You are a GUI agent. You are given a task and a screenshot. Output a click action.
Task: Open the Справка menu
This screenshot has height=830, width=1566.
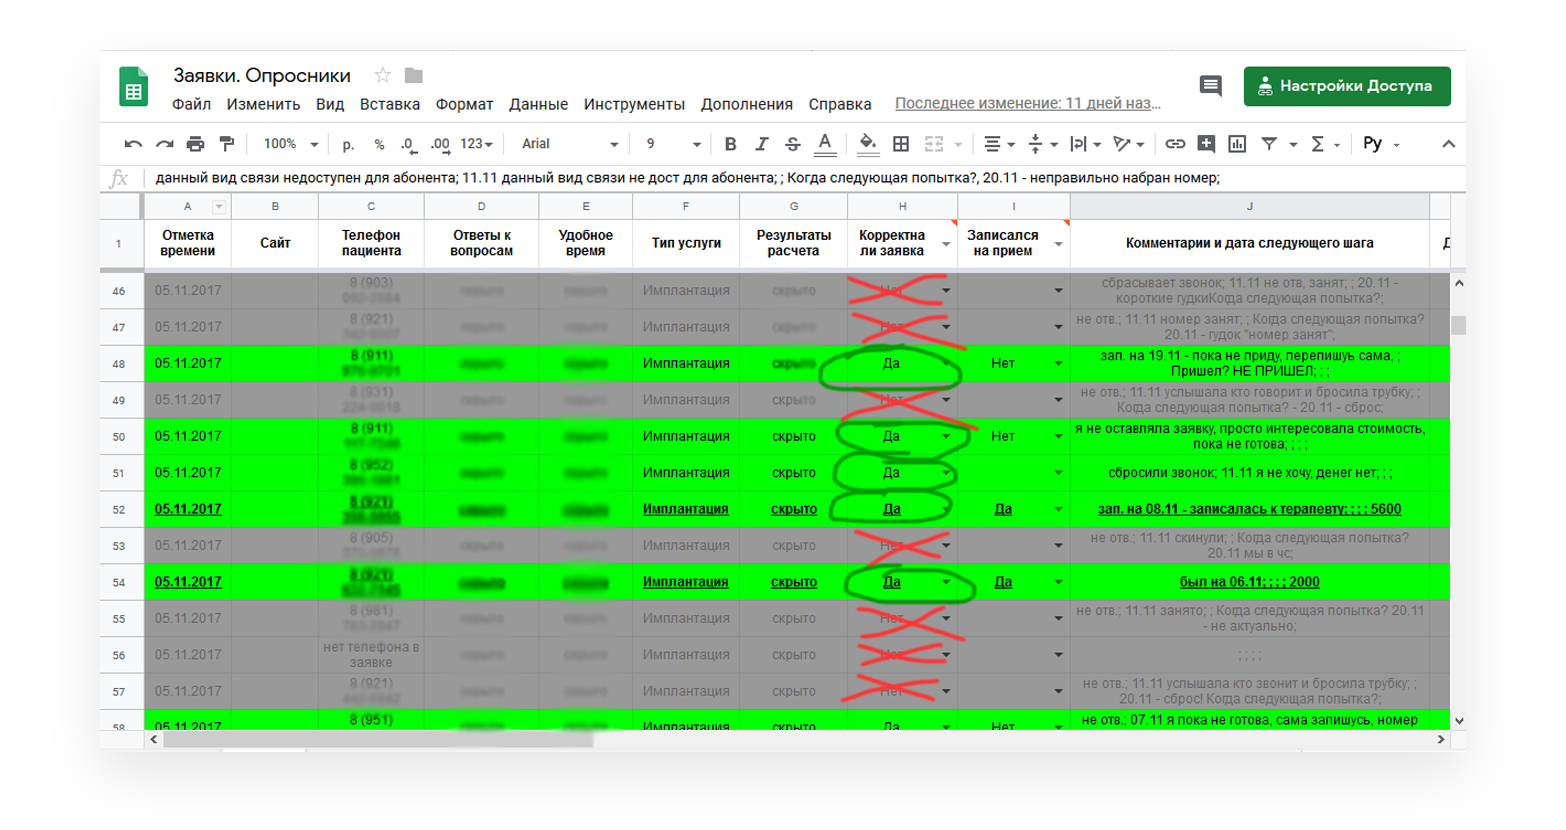pyautogui.click(x=840, y=104)
